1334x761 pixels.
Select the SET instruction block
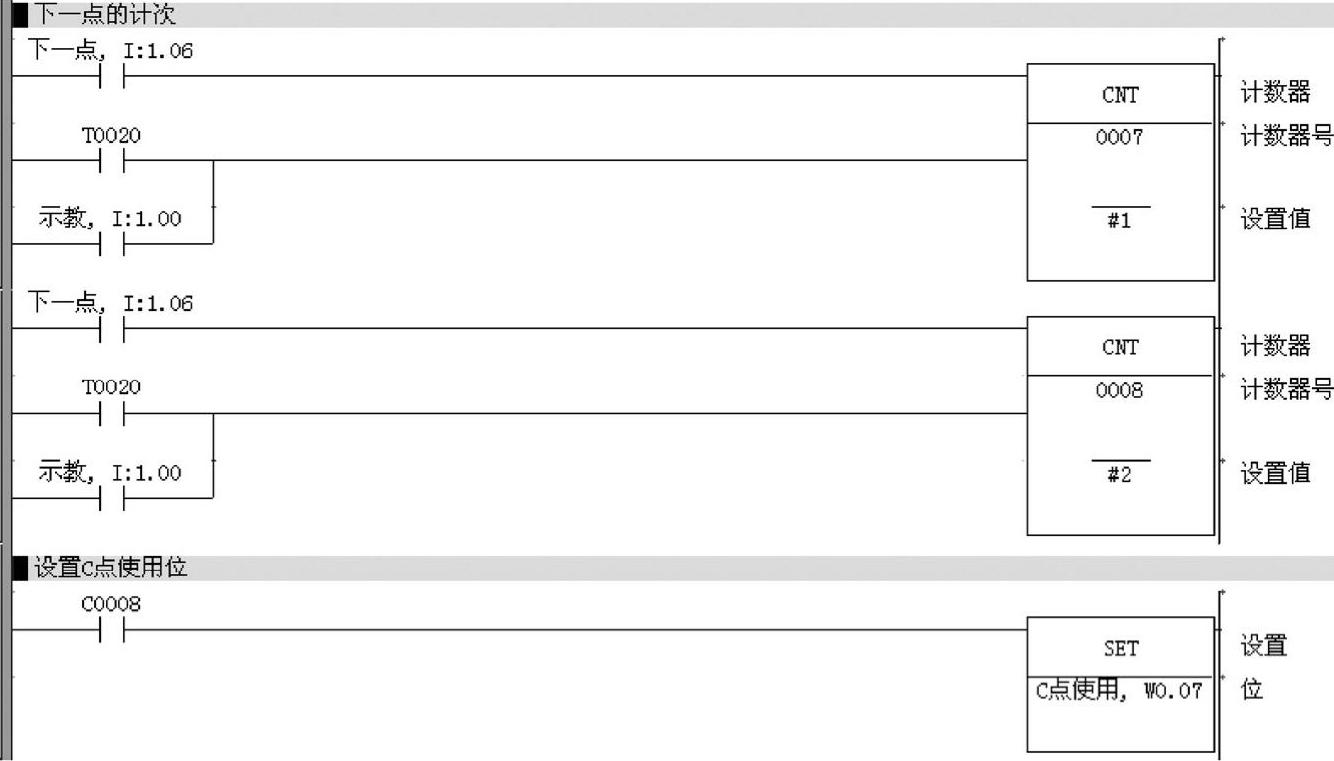(x=1120, y=684)
